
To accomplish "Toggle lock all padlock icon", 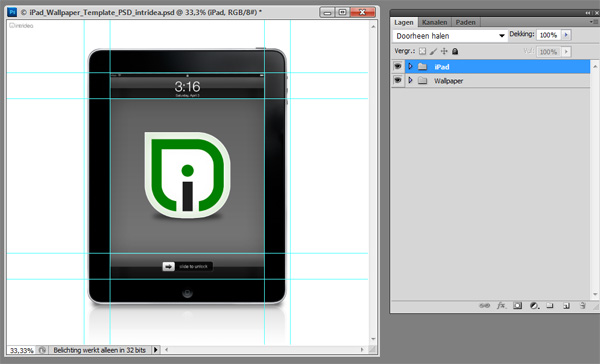I will (x=455, y=51).
